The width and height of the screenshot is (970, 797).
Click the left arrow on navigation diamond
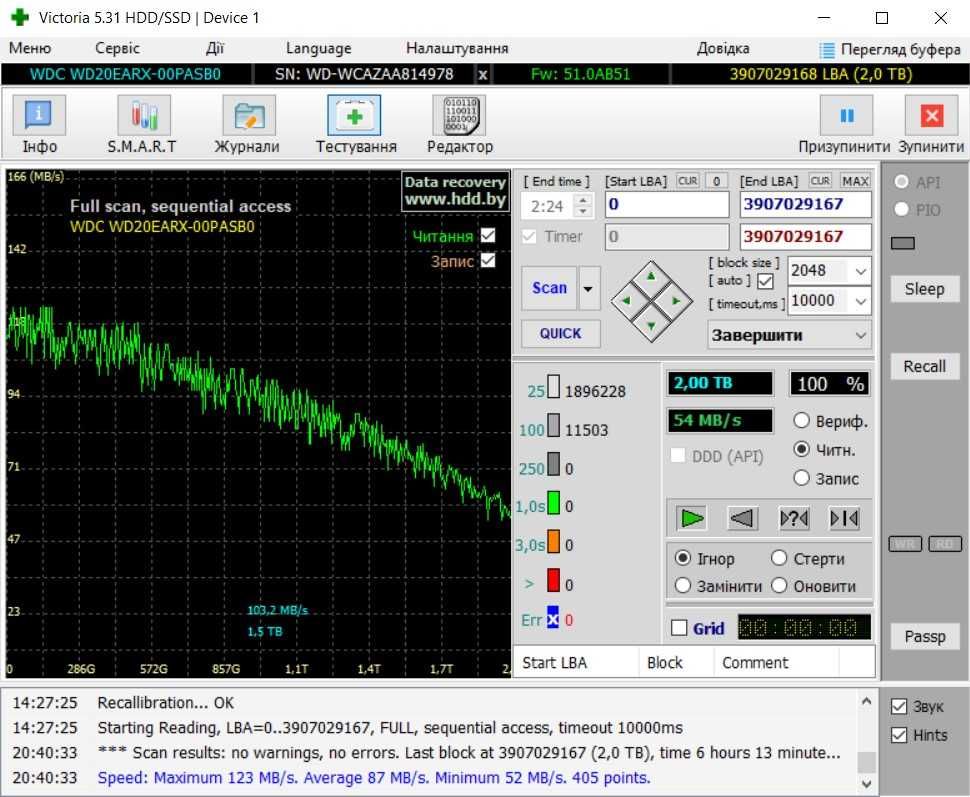(626, 301)
